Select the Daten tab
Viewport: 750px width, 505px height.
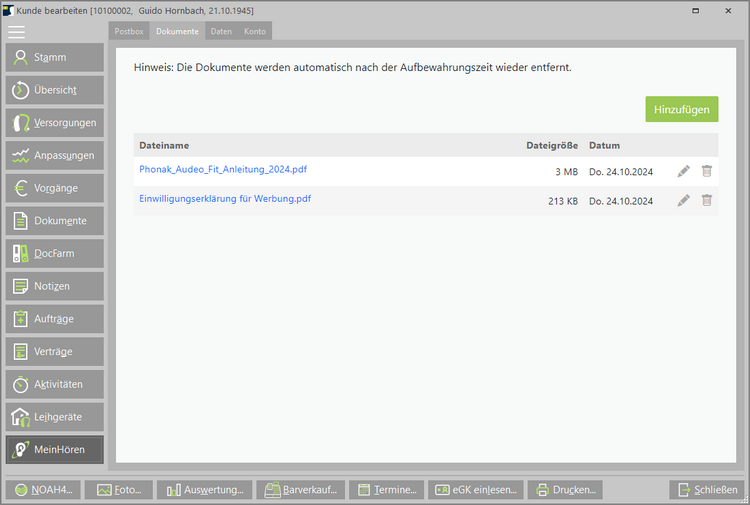pos(221,32)
